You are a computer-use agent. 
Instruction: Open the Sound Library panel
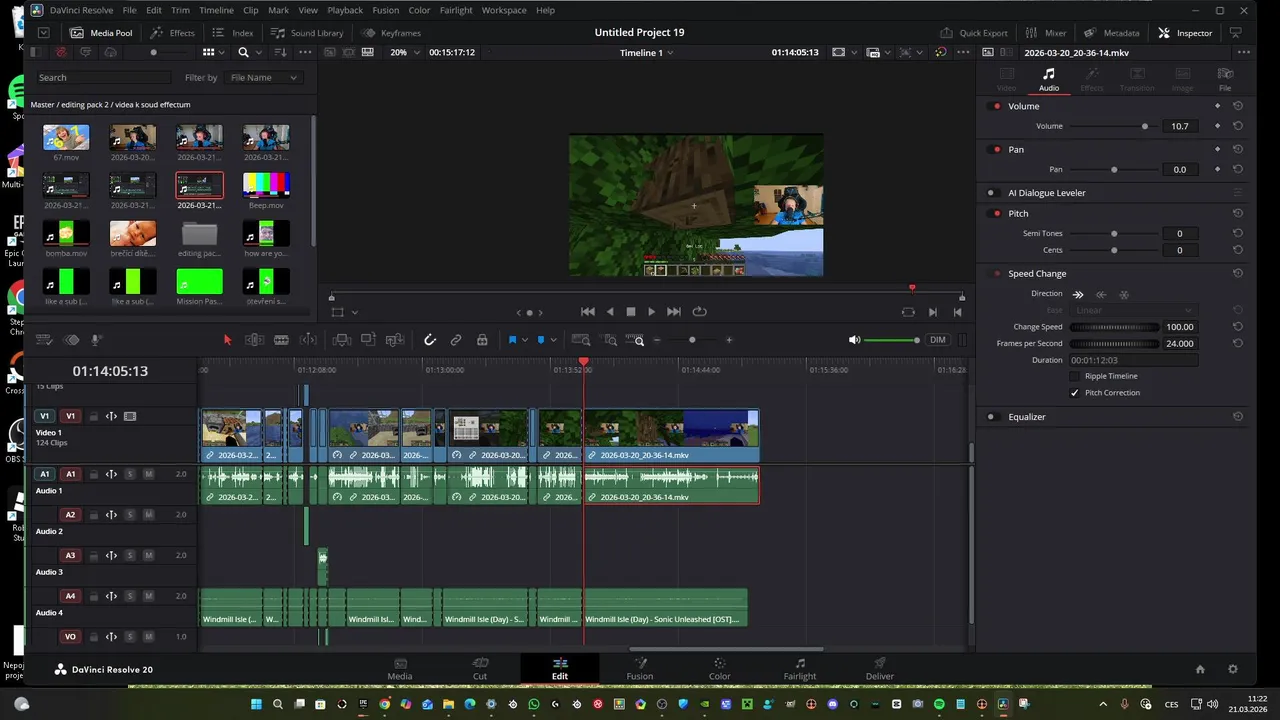tap(307, 33)
